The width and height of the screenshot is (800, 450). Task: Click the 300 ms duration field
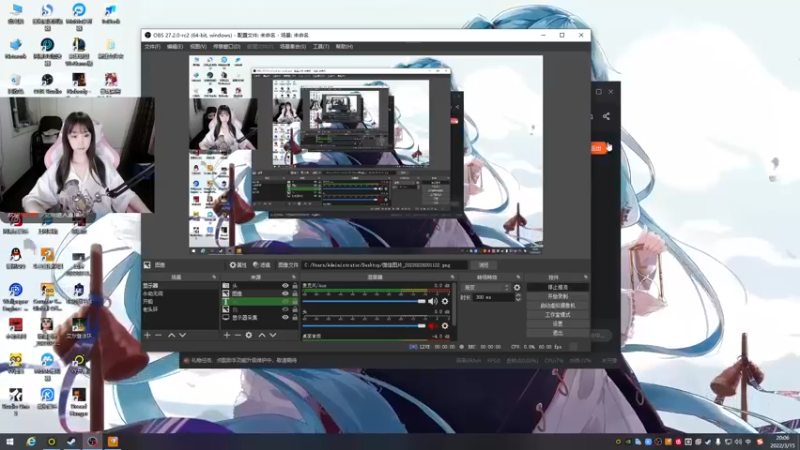tap(493, 297)
